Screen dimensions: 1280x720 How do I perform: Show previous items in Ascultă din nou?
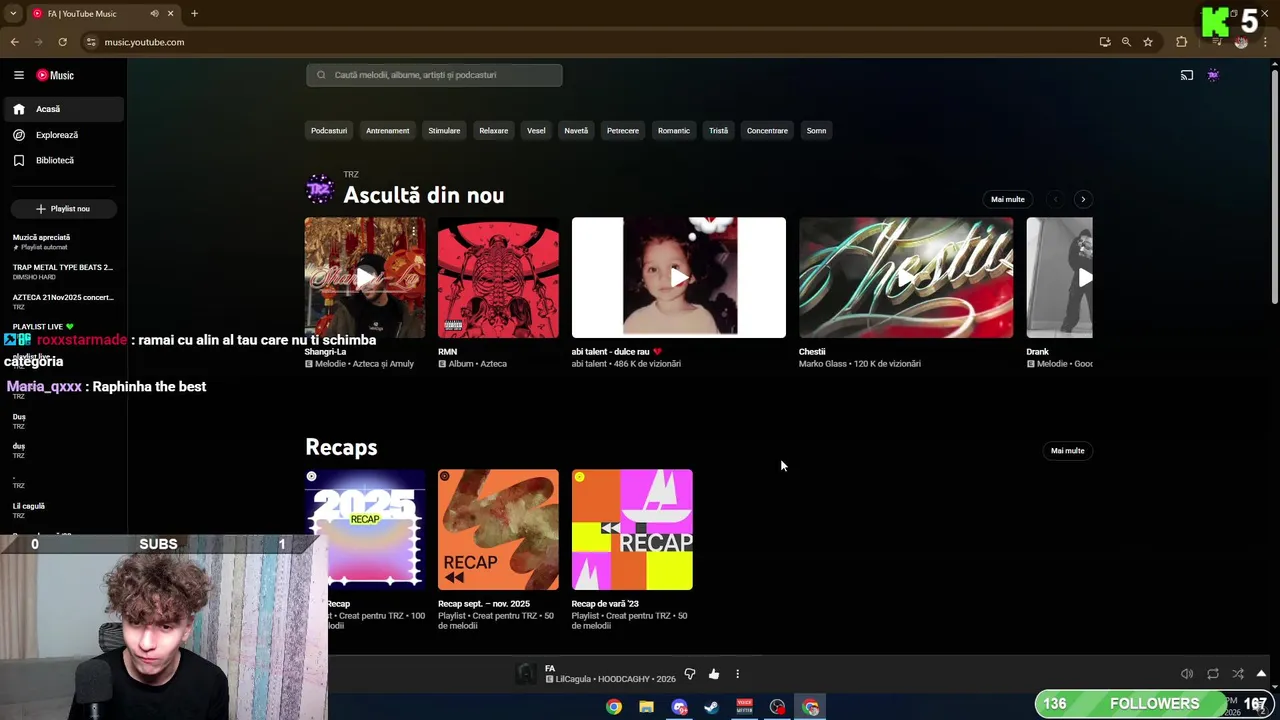pos(1055,199)
